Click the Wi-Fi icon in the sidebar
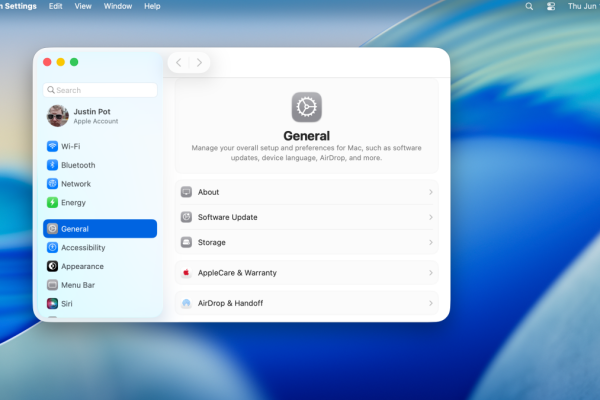Image resolution: width=600 pixels, height=400 pixels. coord(52,146)
